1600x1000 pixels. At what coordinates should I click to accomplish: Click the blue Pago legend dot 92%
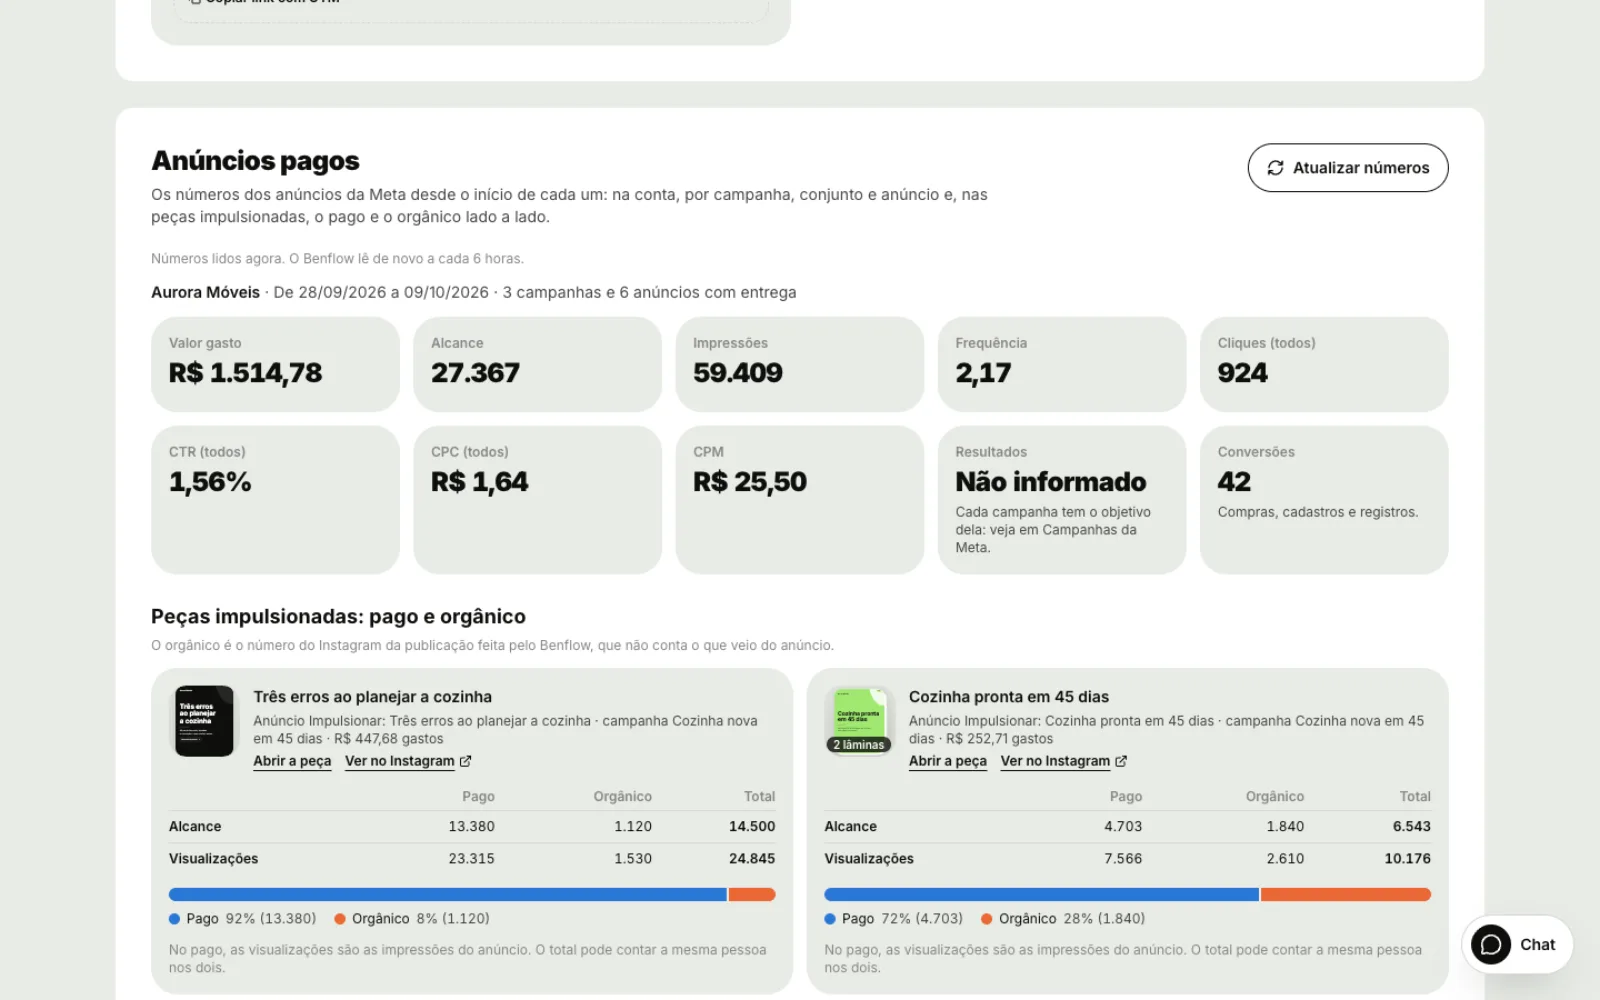(x=174, y=919)
